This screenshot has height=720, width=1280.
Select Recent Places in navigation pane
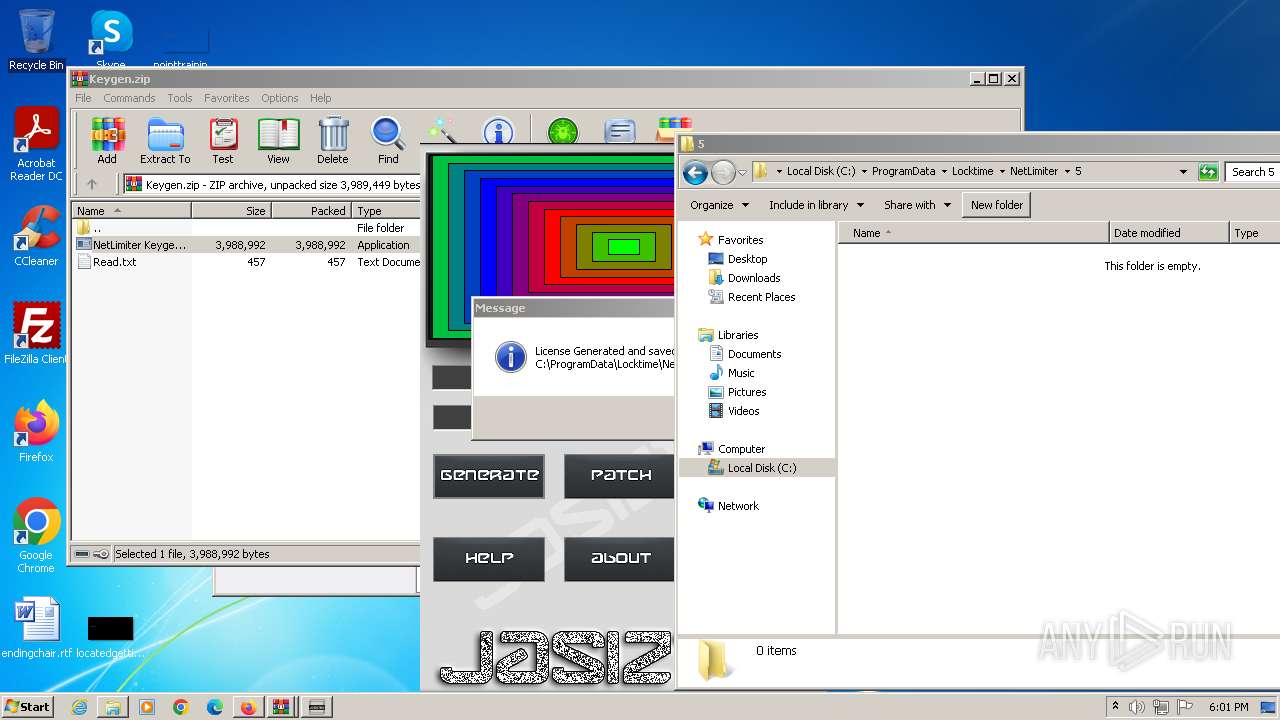point(761,297)
